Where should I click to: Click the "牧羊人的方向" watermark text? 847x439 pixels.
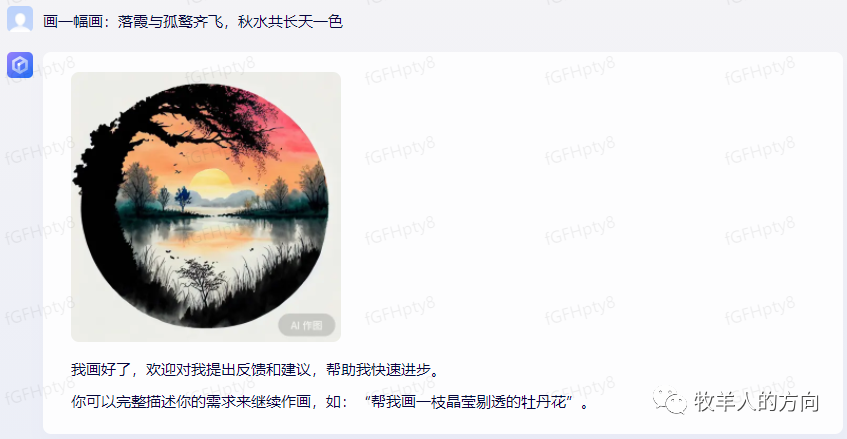coord(756,401)
